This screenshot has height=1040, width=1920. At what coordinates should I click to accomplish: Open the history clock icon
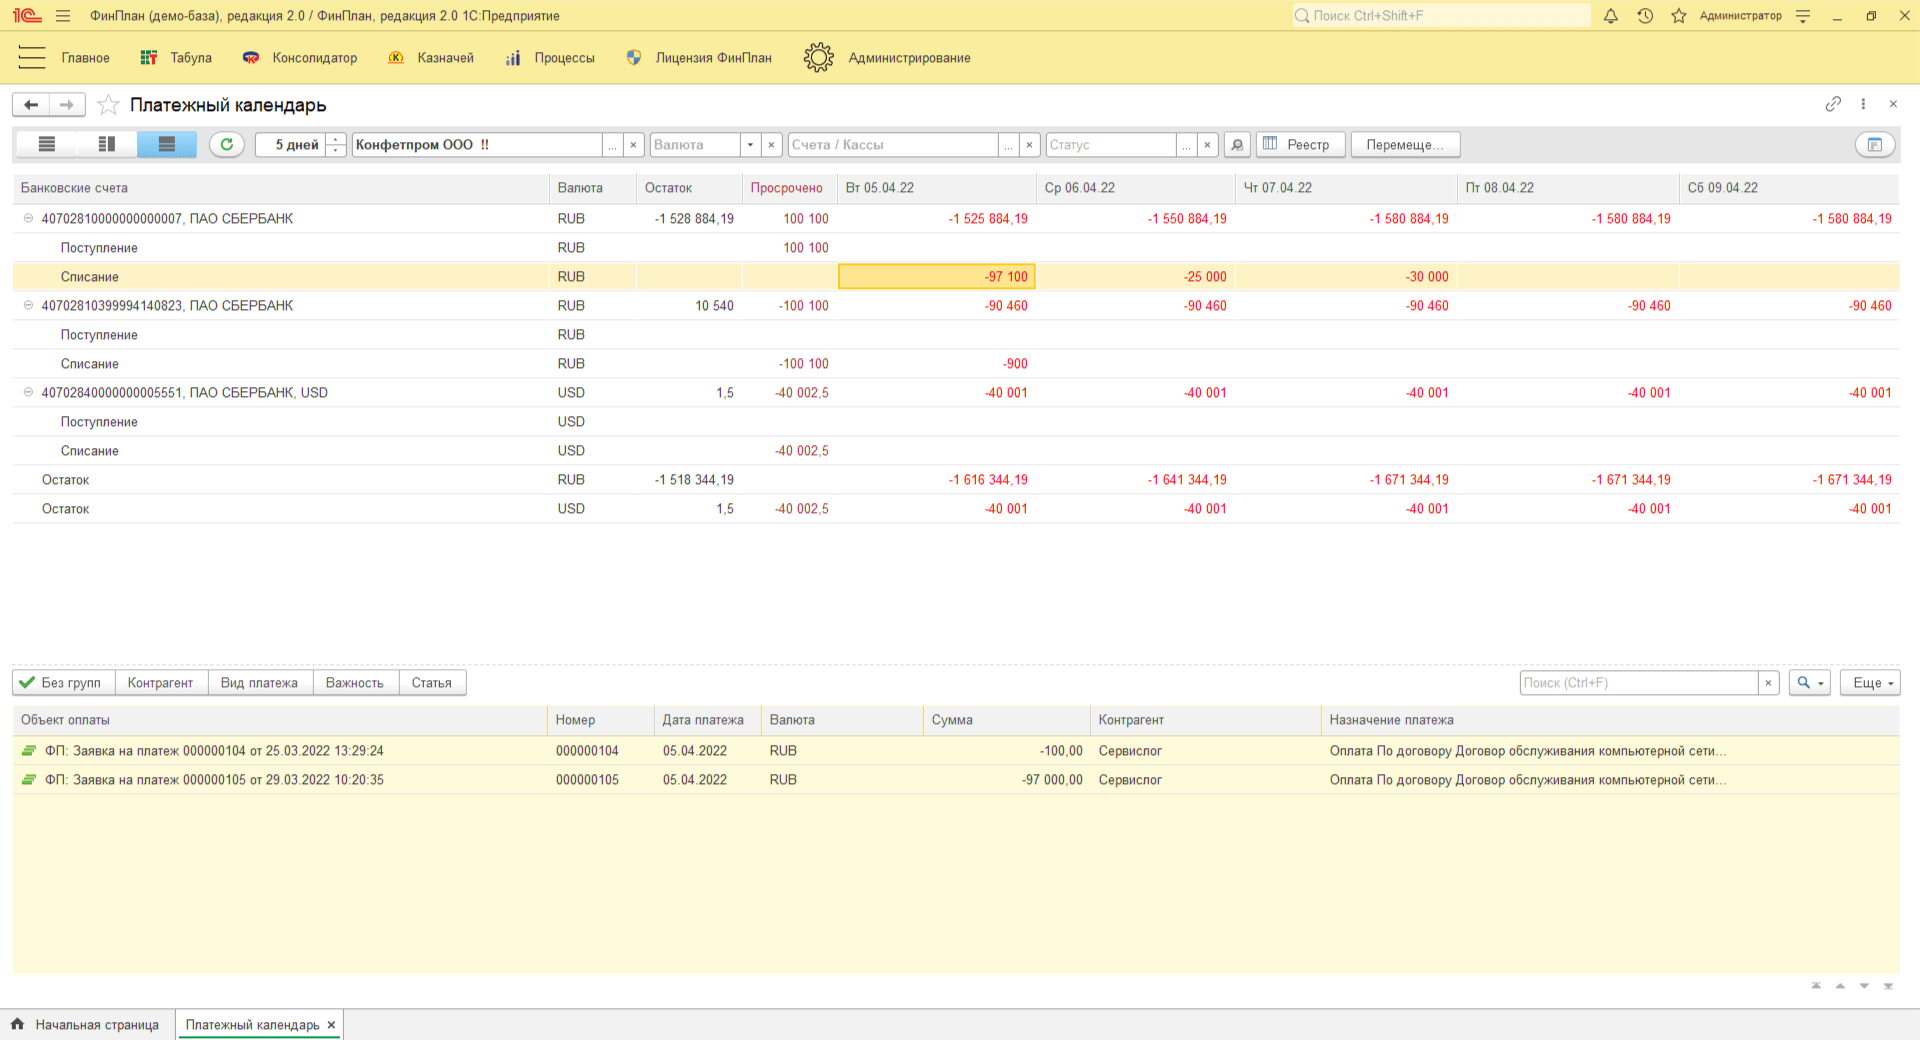coord(1645,16)
